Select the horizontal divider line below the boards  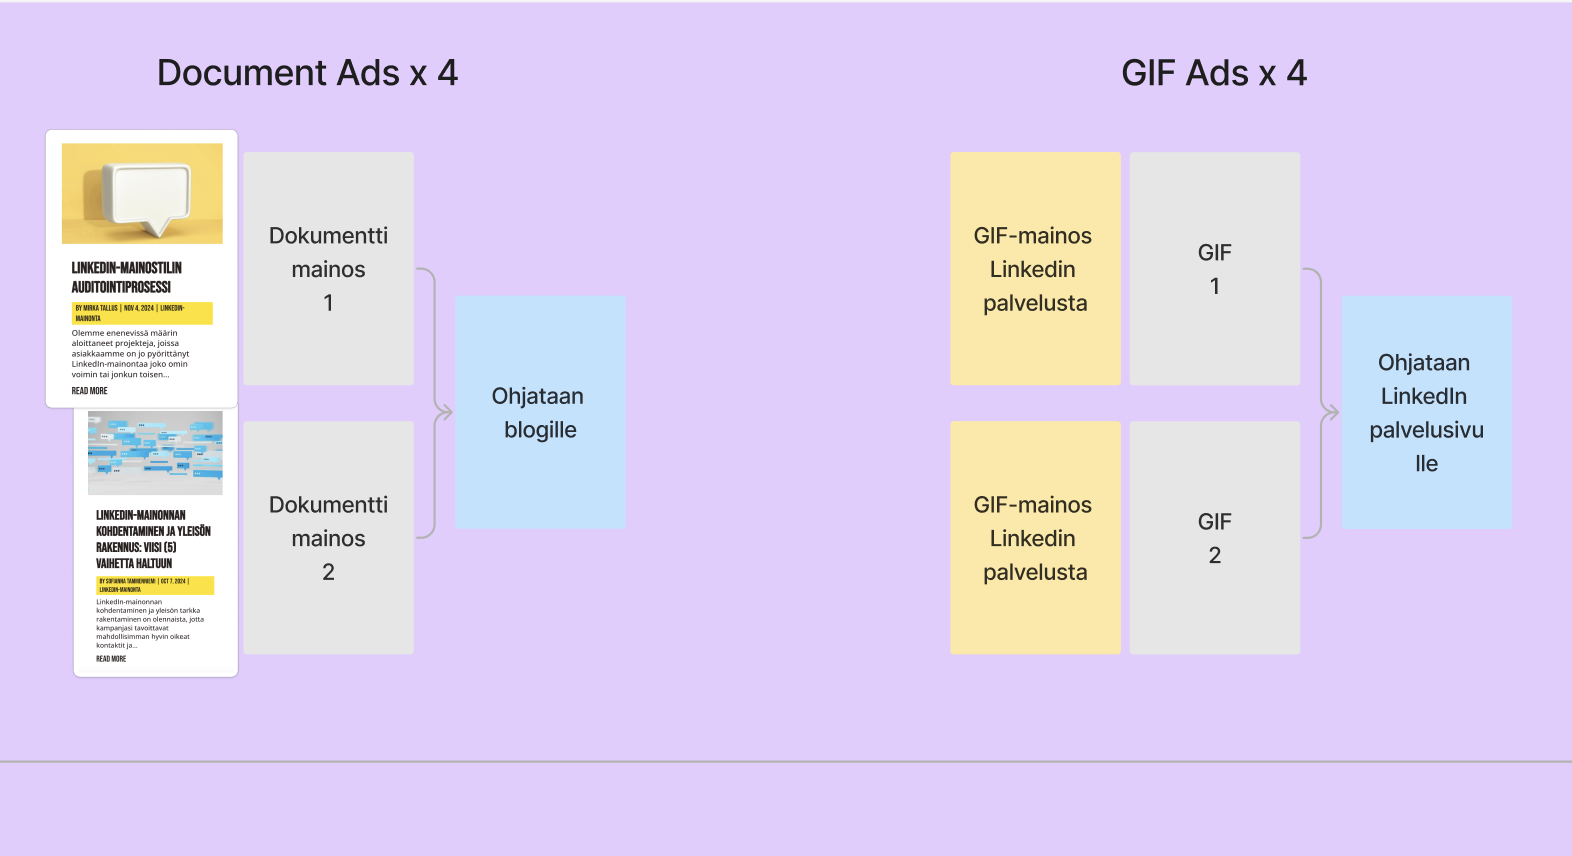(786, 762)
